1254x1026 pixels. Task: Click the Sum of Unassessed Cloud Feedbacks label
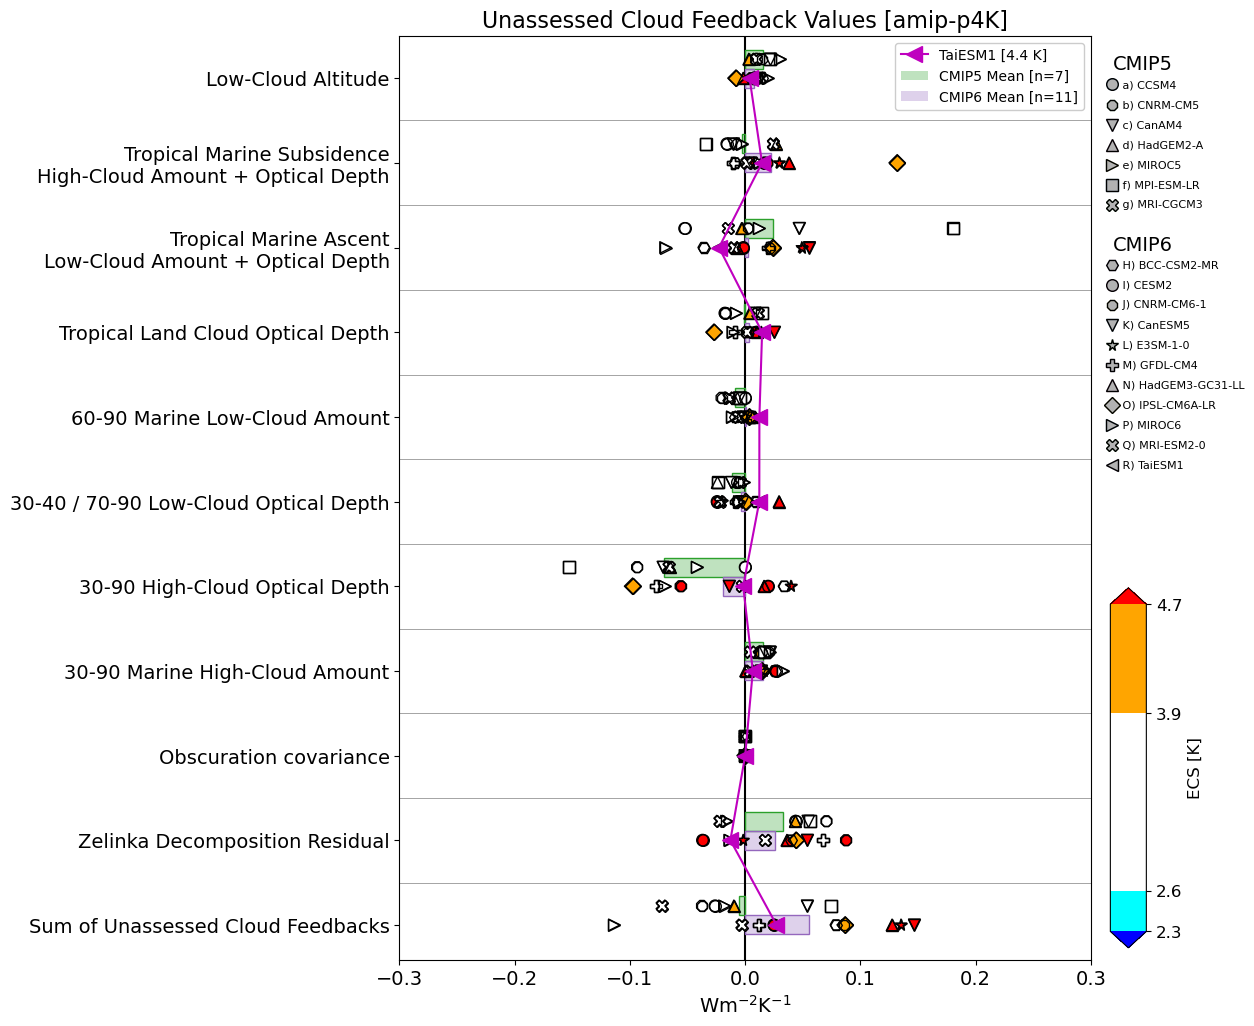click(209, 926)
